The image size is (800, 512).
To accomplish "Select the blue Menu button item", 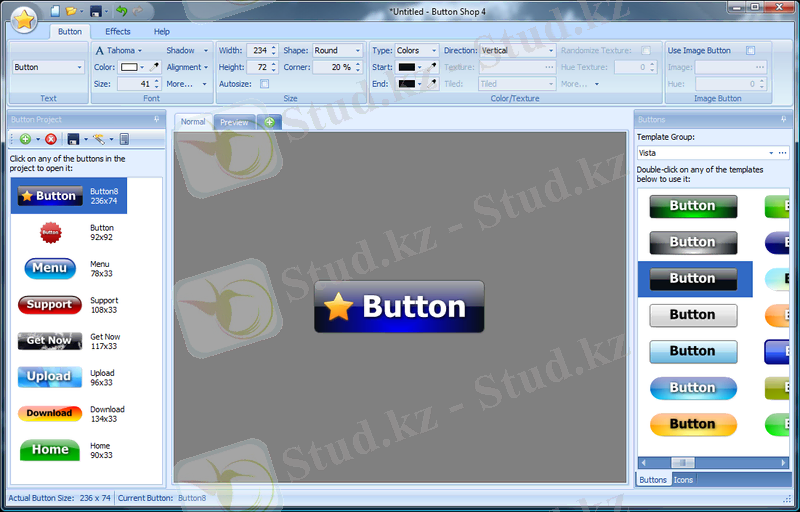I will point(69,269).
